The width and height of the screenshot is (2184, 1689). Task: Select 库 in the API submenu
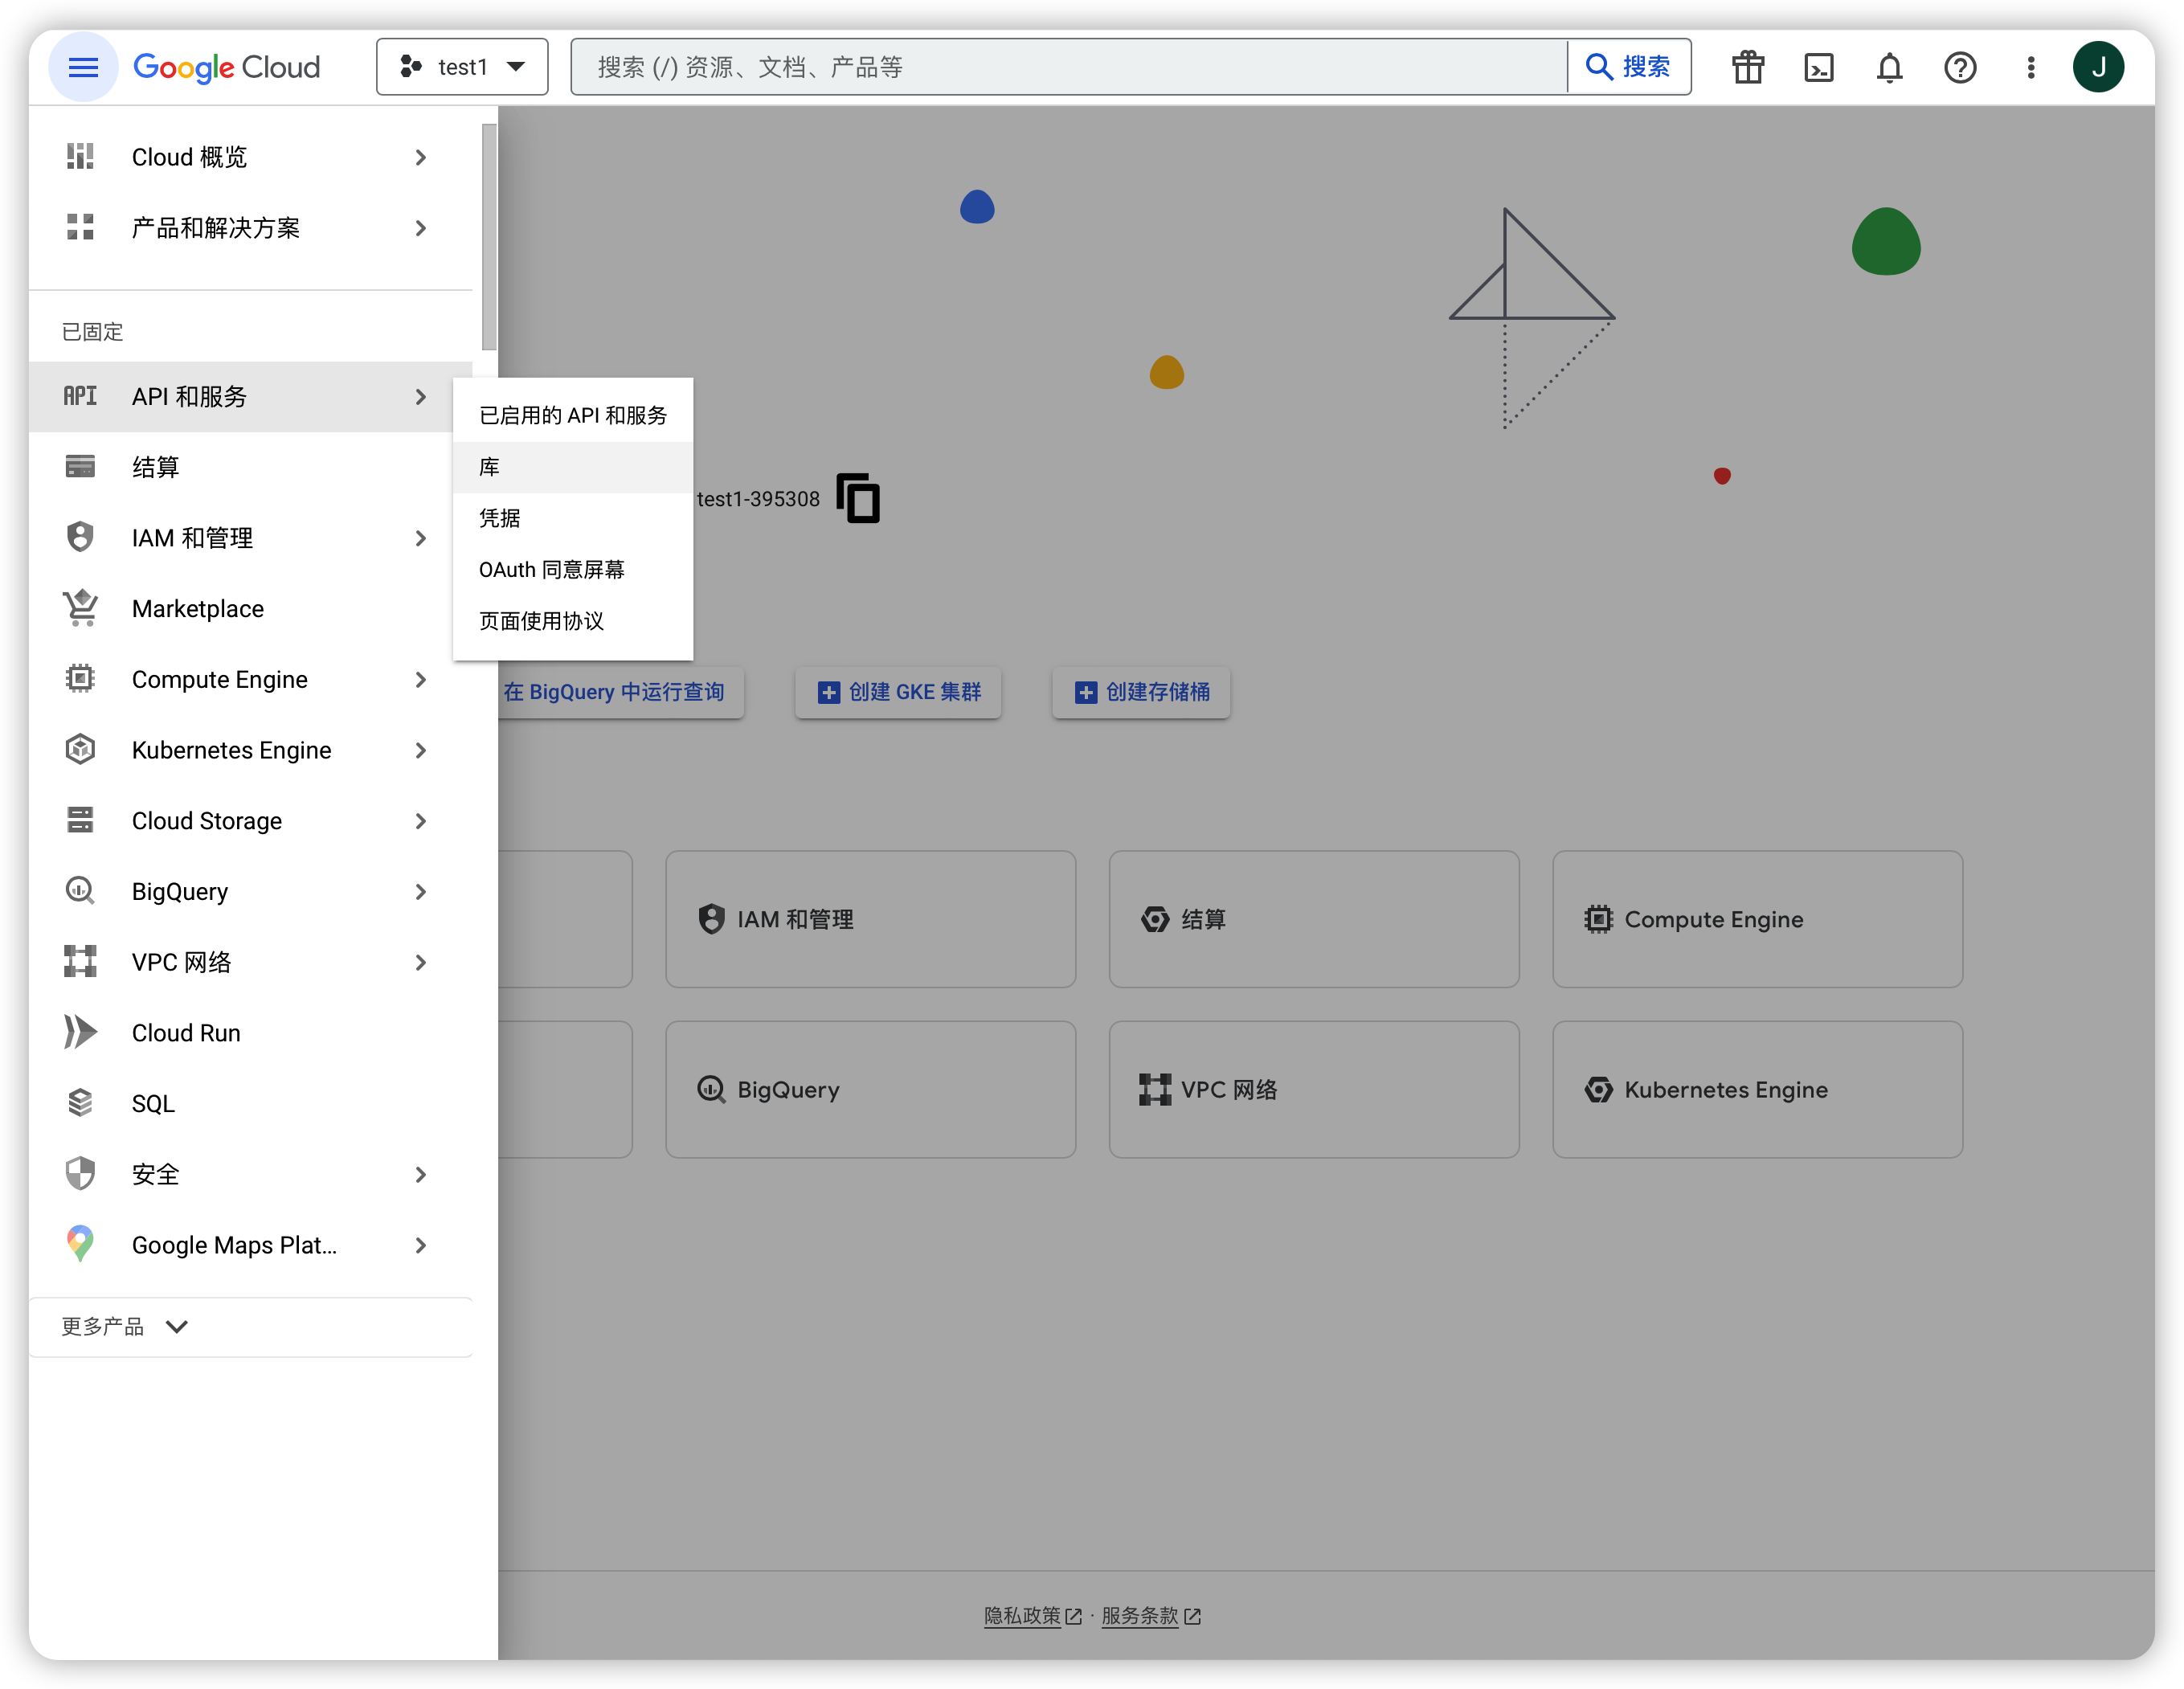point(573,467)
